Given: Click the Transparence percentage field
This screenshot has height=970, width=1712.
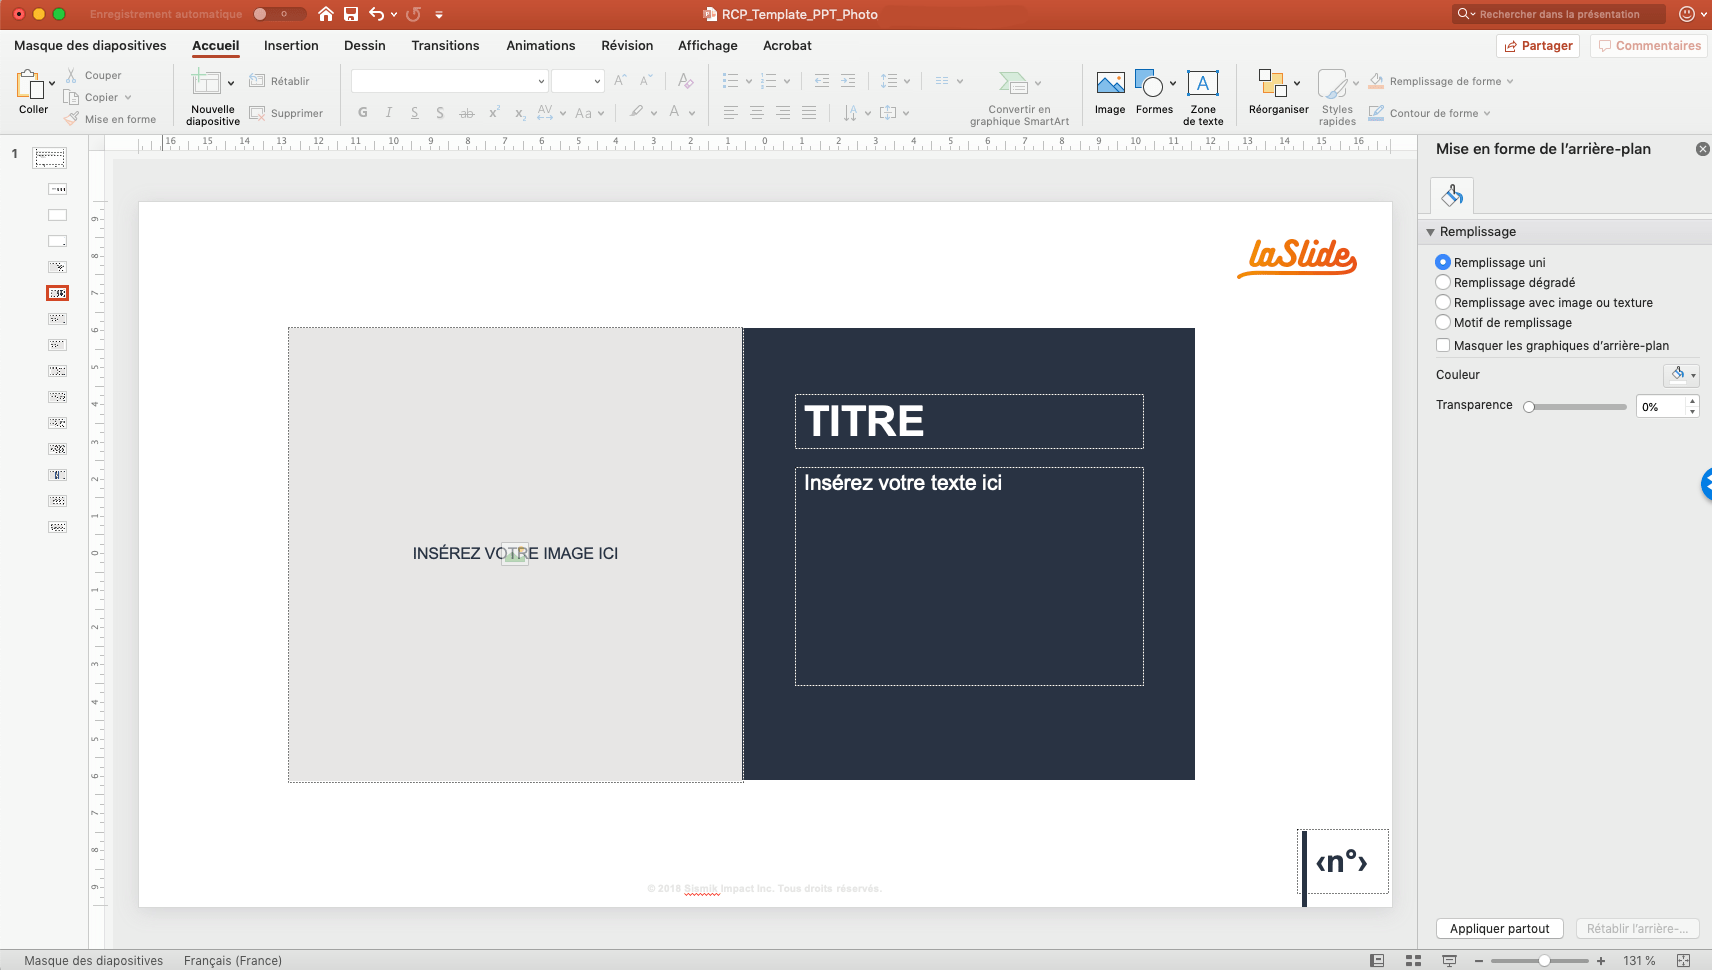Looking at the screenshot, I should pos(1661,406).
